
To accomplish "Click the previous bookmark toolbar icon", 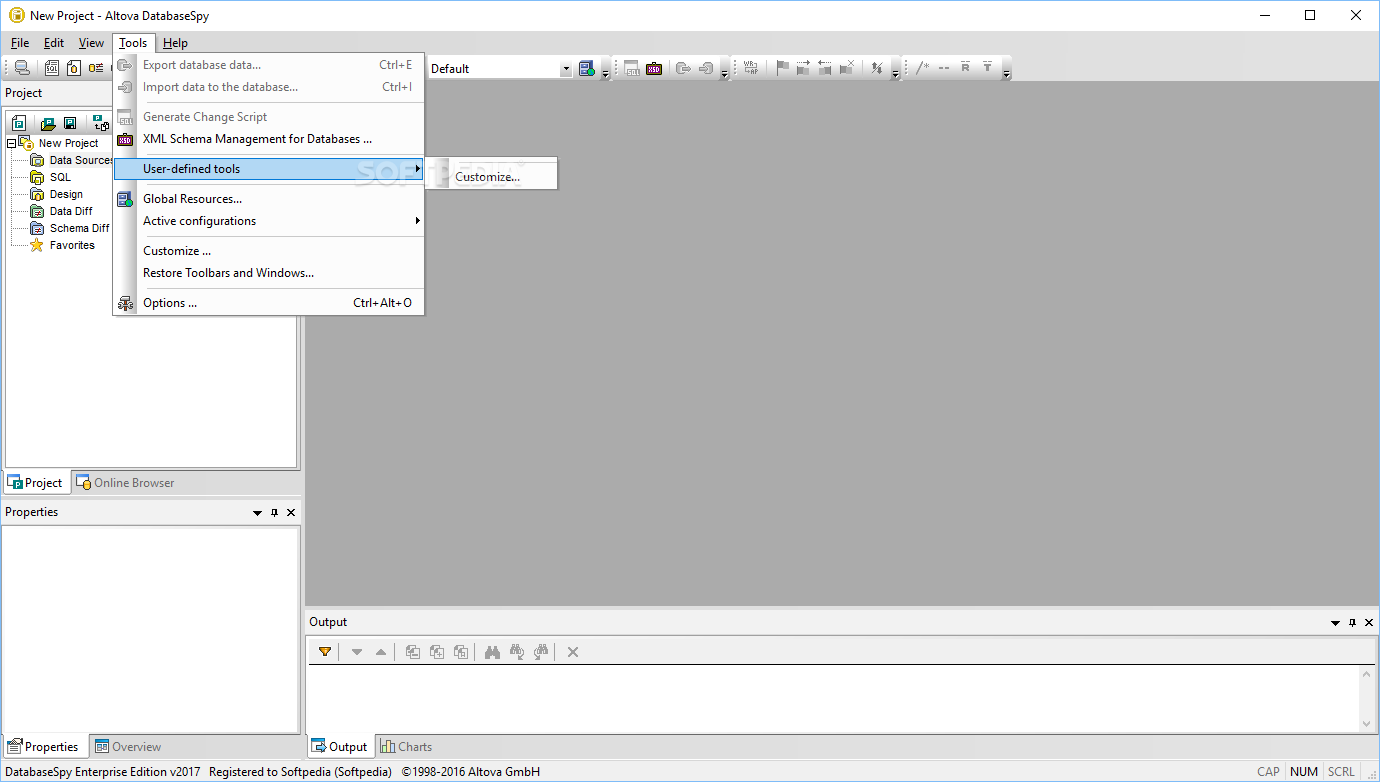I will pyautogui.click(x=825, y=68).
